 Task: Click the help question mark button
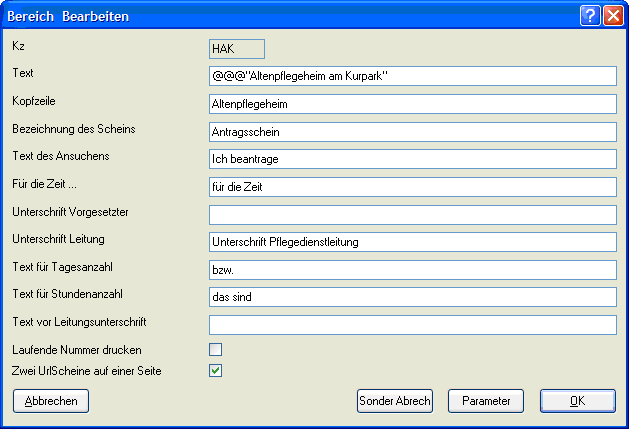(x=590, y=15)
